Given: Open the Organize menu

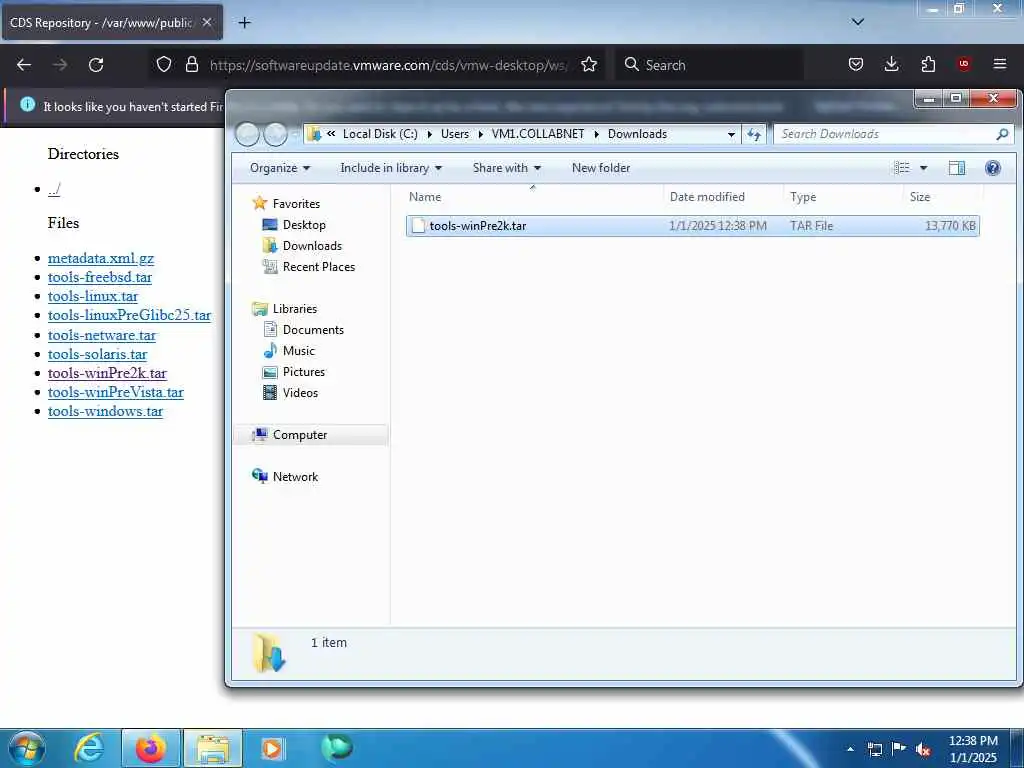Looking at the screenshot, I should point(280,168).
